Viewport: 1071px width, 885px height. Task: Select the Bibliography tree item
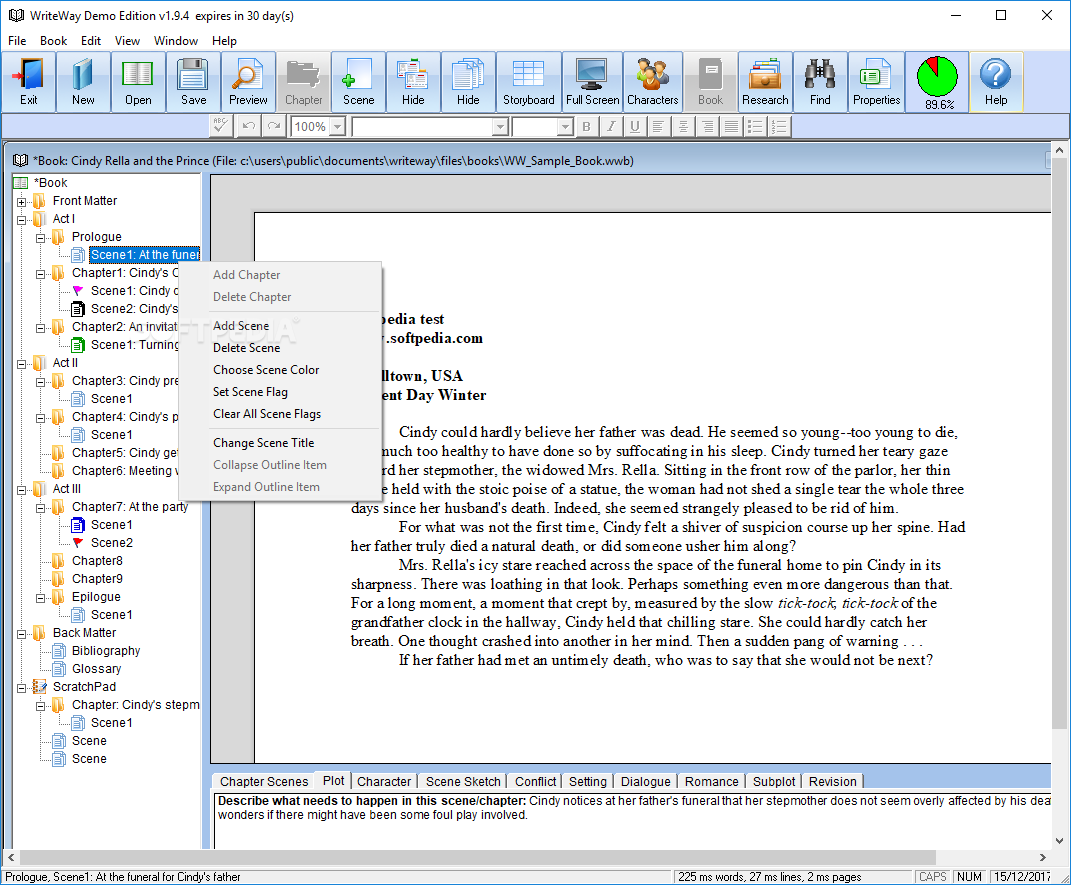click(x=106, y=651)
